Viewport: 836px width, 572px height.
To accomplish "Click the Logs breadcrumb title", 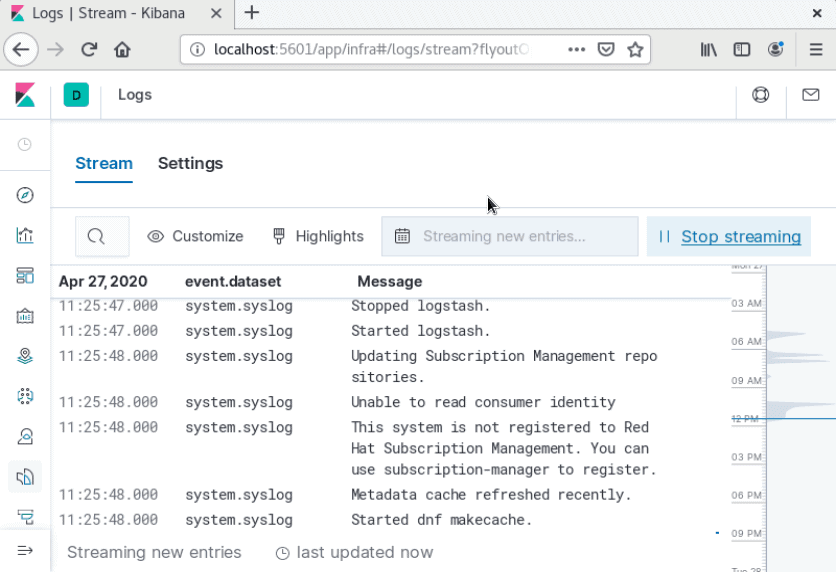I will (x=135, y=95).
